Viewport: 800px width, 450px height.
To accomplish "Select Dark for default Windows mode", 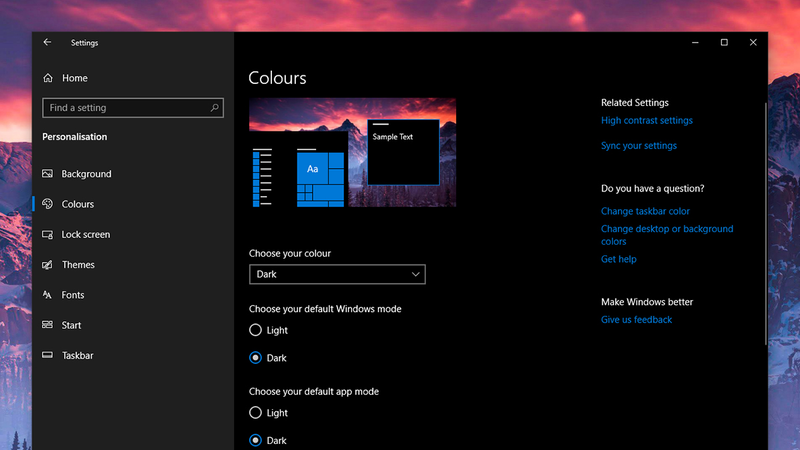I will (255, 358).
